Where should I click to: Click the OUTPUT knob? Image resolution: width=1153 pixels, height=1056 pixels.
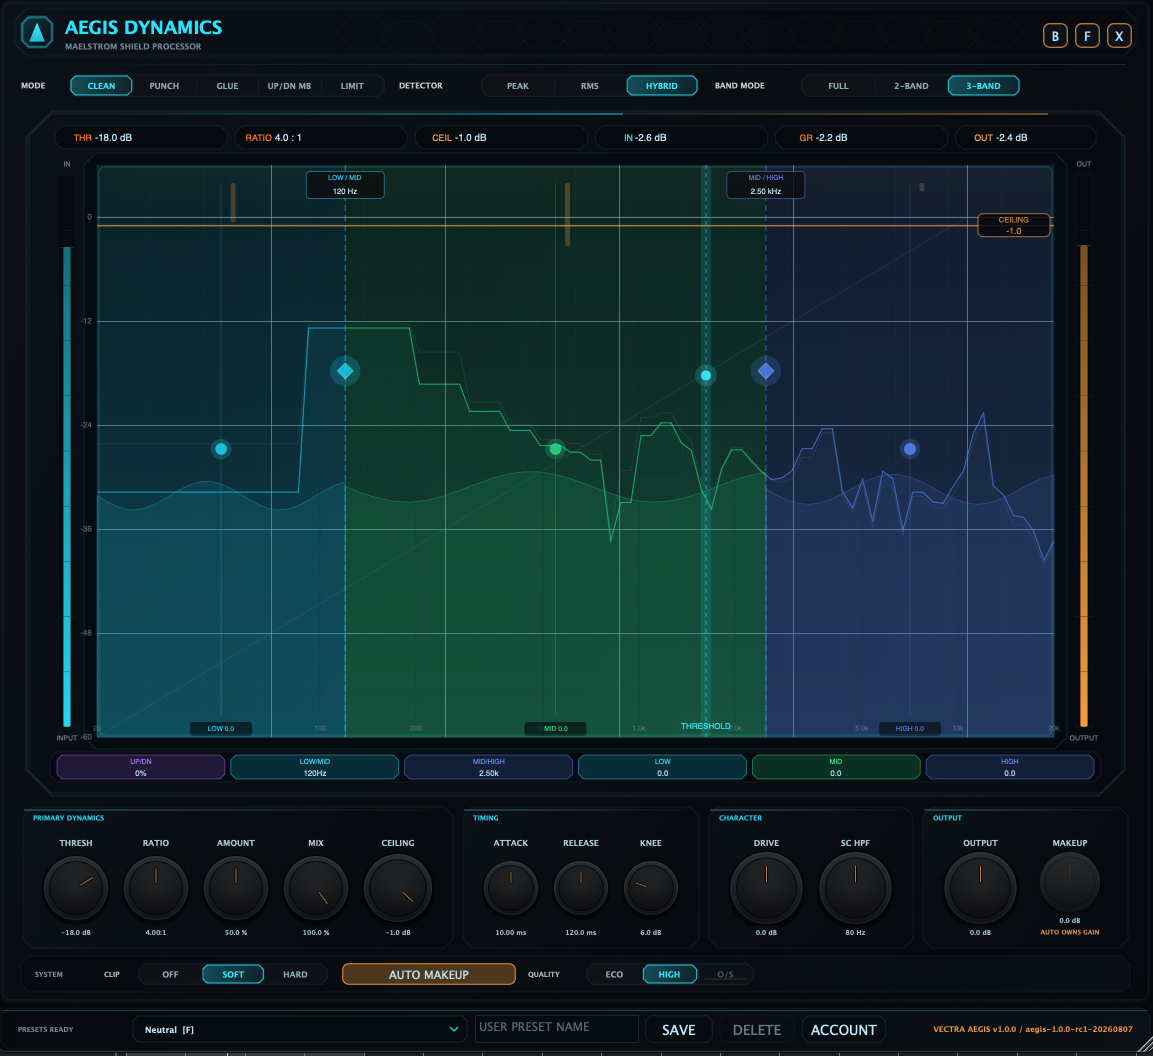pos(980,888)
